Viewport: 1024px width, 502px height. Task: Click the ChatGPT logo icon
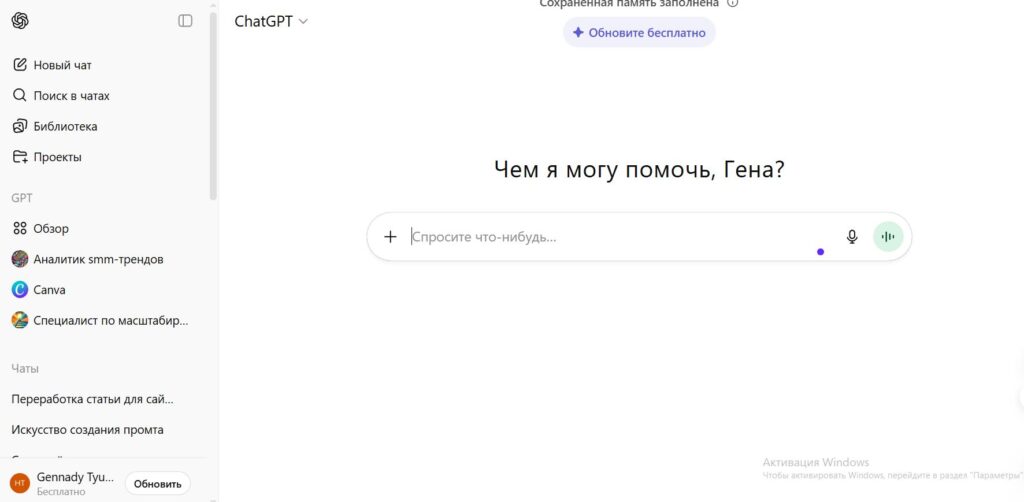click(x=20, y=21)
